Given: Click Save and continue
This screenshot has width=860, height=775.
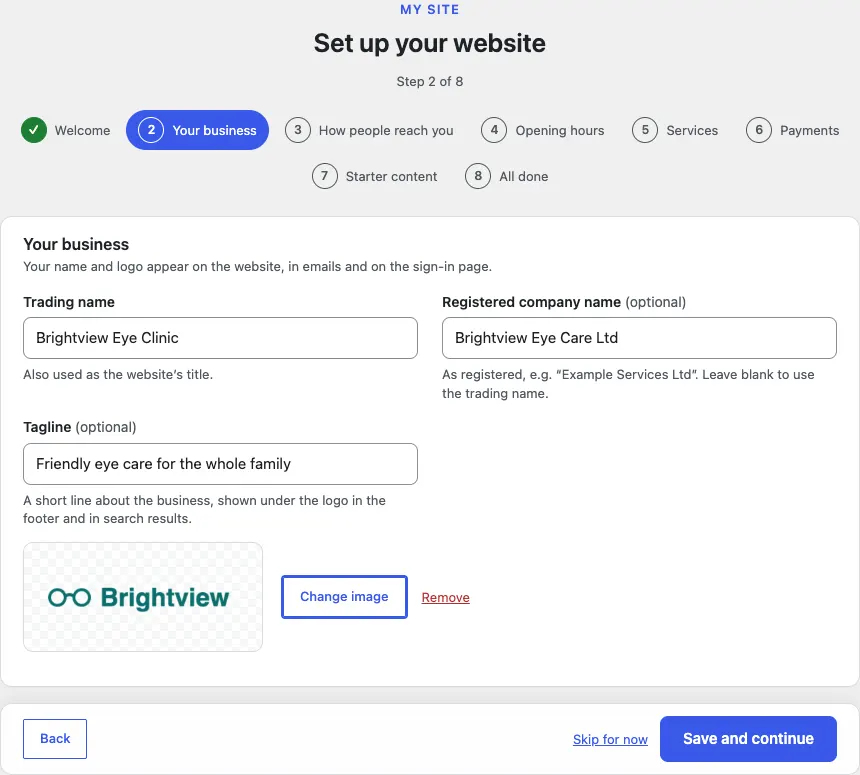Looking at the screenshot, I should pos(748,739).
